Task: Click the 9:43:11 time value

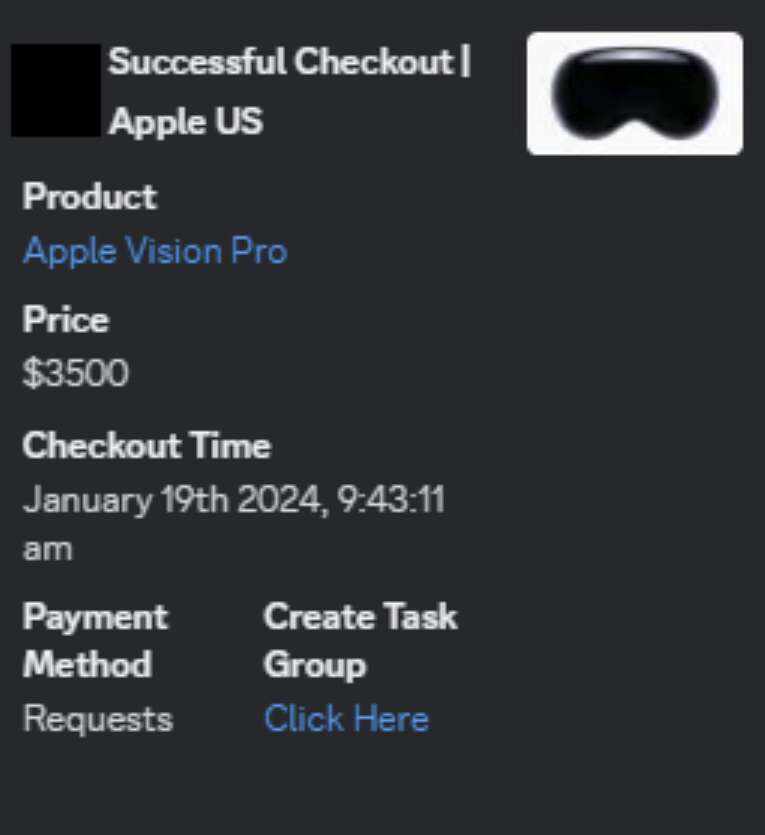Action: tap(389, 499)
